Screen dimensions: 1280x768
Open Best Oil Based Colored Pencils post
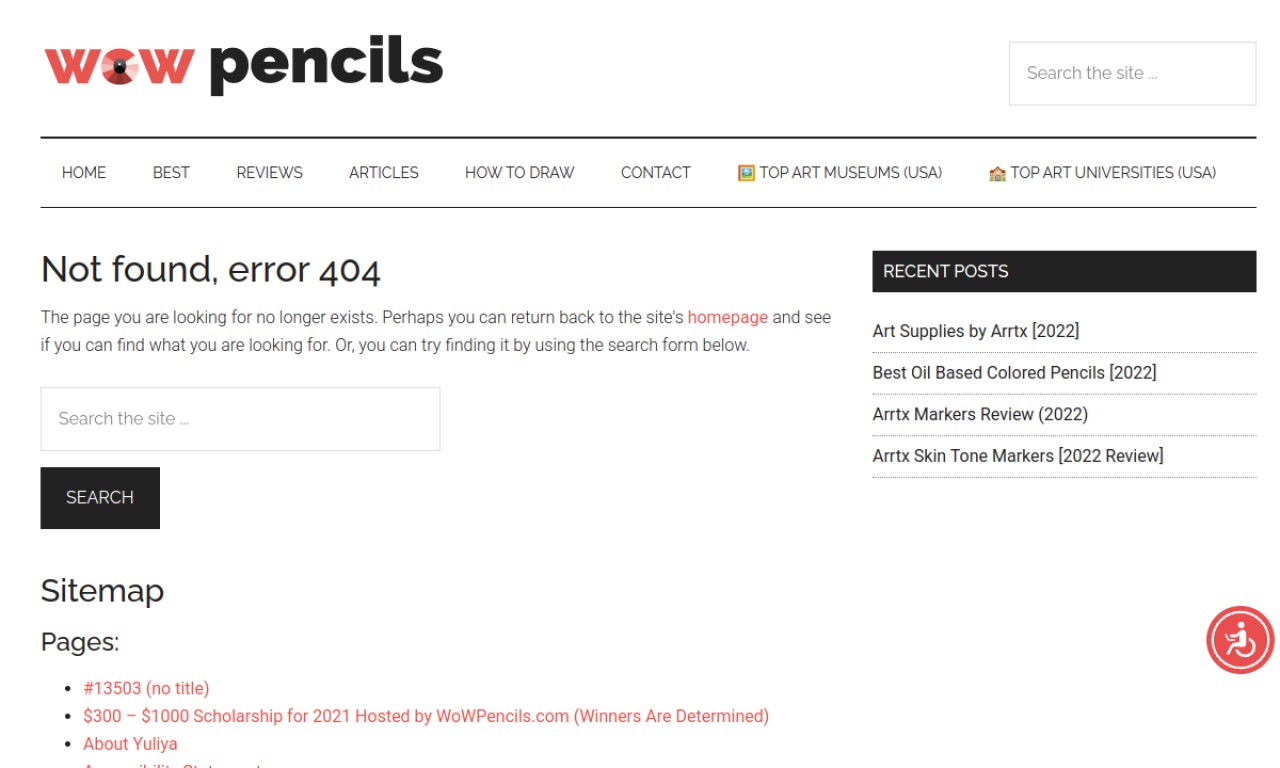1015,373
